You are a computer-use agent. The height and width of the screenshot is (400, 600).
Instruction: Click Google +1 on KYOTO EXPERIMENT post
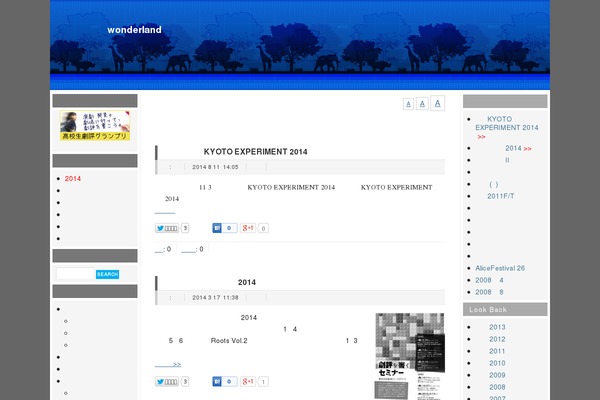(248, 228)
